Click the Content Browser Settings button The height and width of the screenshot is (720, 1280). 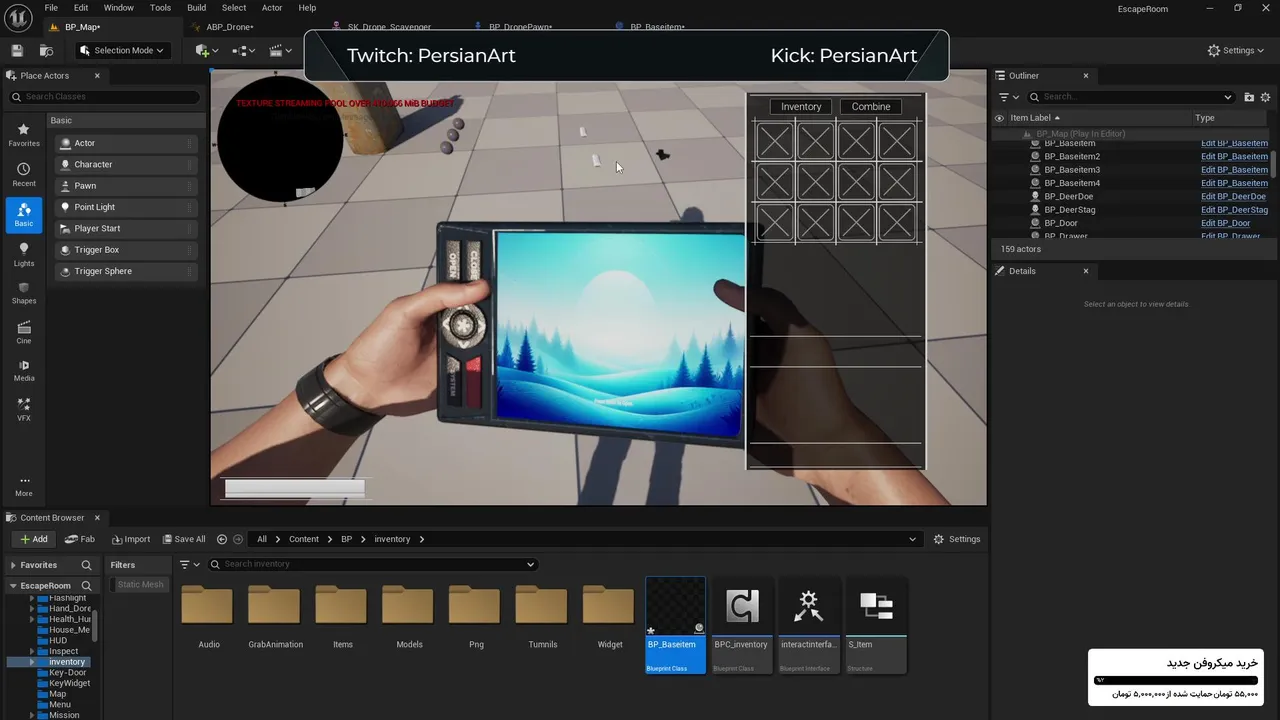click(957, 539)
